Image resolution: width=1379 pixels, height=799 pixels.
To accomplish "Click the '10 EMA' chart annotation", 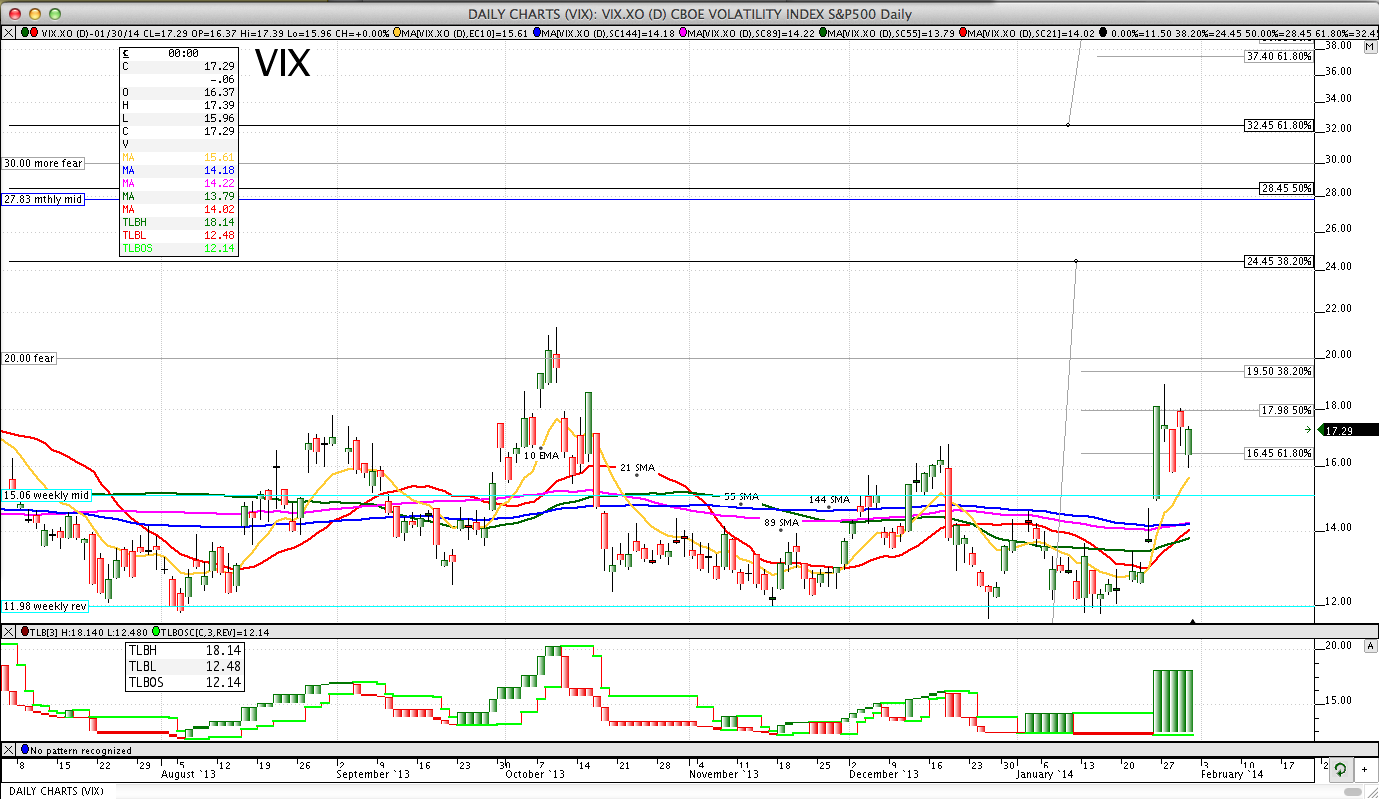I will 542,455.
